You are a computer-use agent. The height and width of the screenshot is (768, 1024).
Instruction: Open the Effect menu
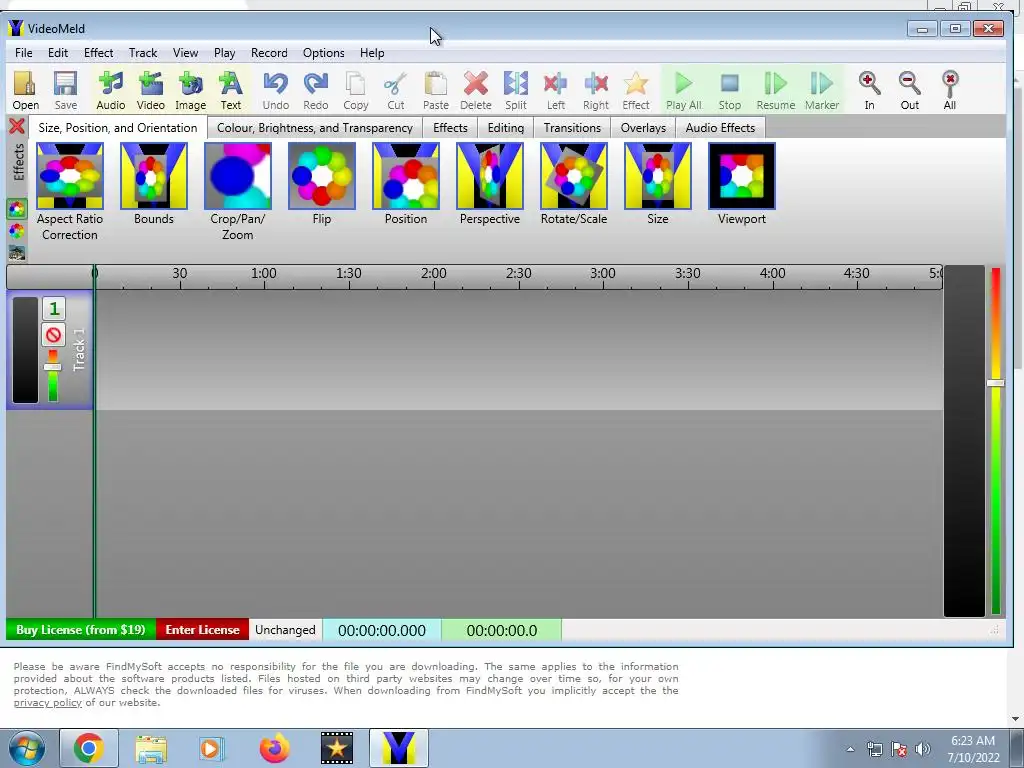pyautogui.click(x=99, y=53)
